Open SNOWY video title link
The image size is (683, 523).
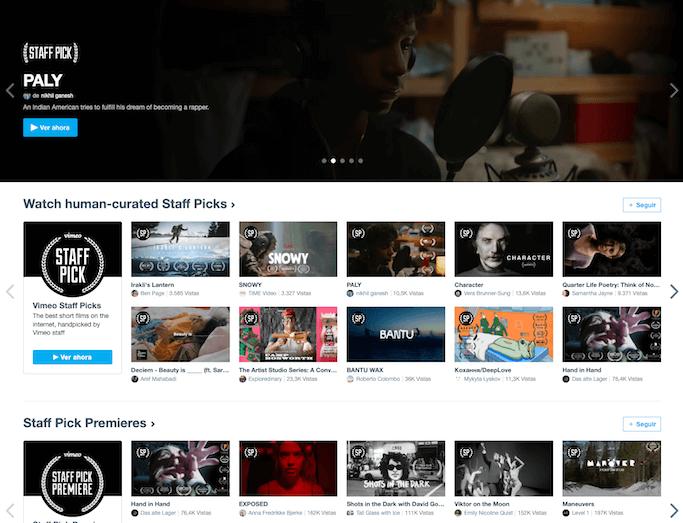250,285
